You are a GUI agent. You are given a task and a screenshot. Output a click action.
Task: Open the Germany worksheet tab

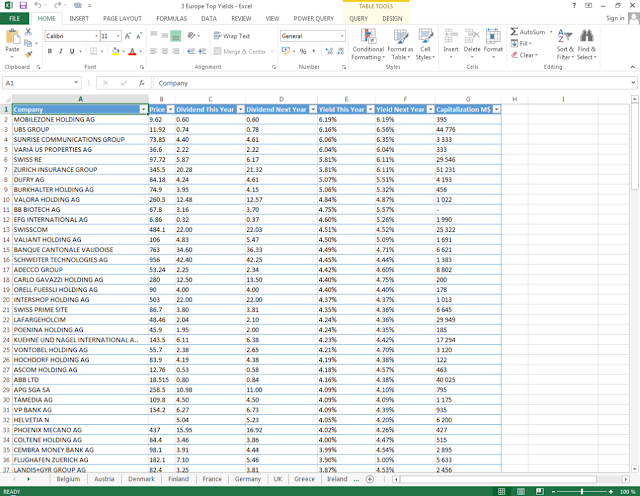point(248,479)
